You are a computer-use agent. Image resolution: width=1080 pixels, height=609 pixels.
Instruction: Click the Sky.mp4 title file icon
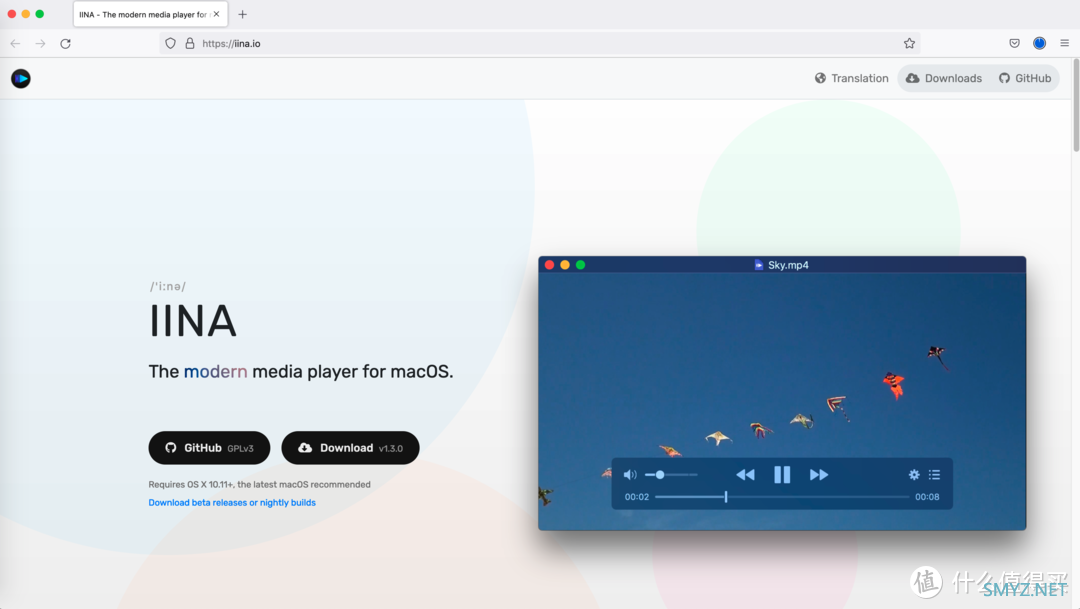(x=758, y=265)
